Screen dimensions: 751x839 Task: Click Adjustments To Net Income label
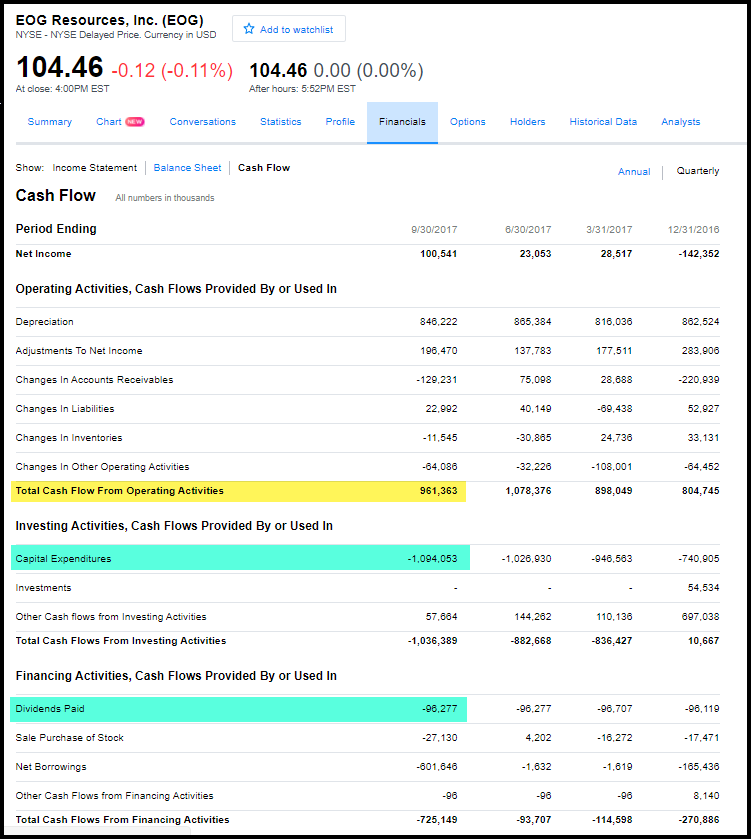pyautogui.click(x=79, y=350)
